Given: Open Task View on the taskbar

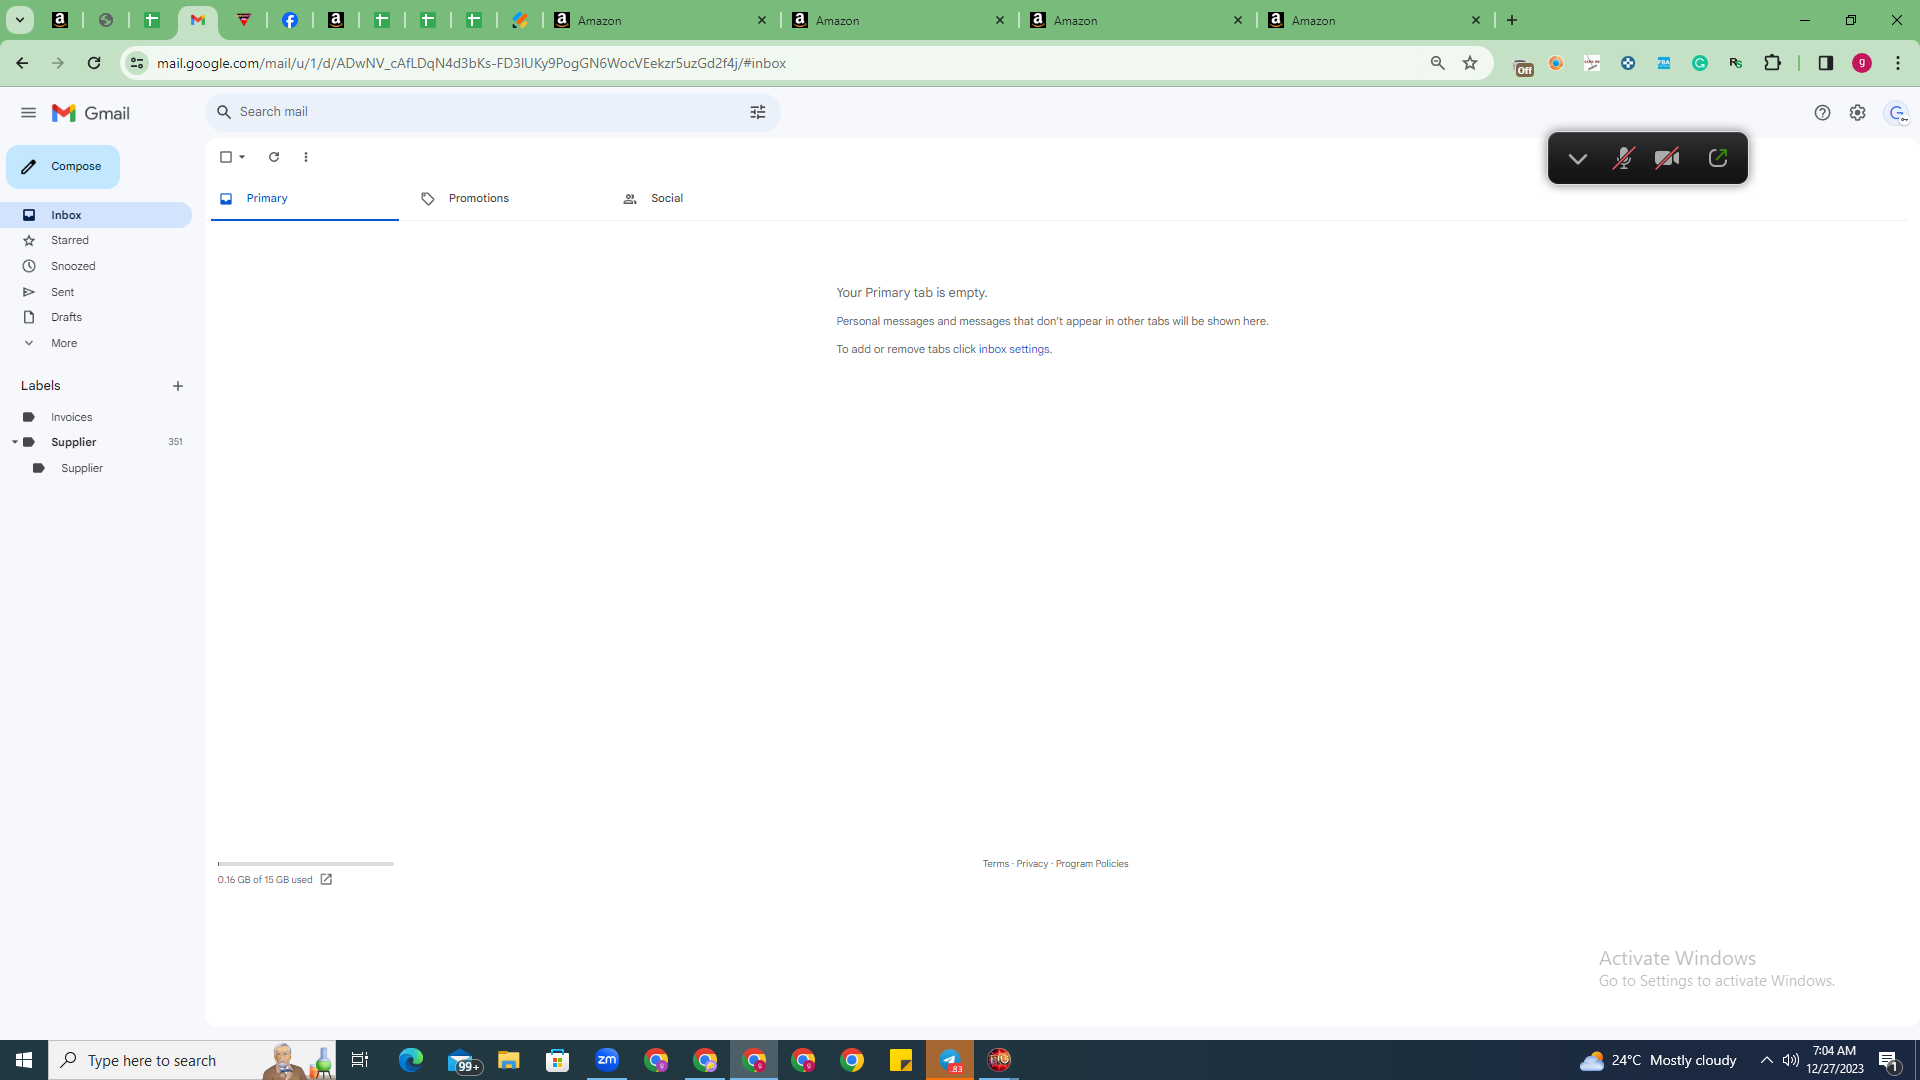Looking at the screenshot, I should tap(360, 1060).
